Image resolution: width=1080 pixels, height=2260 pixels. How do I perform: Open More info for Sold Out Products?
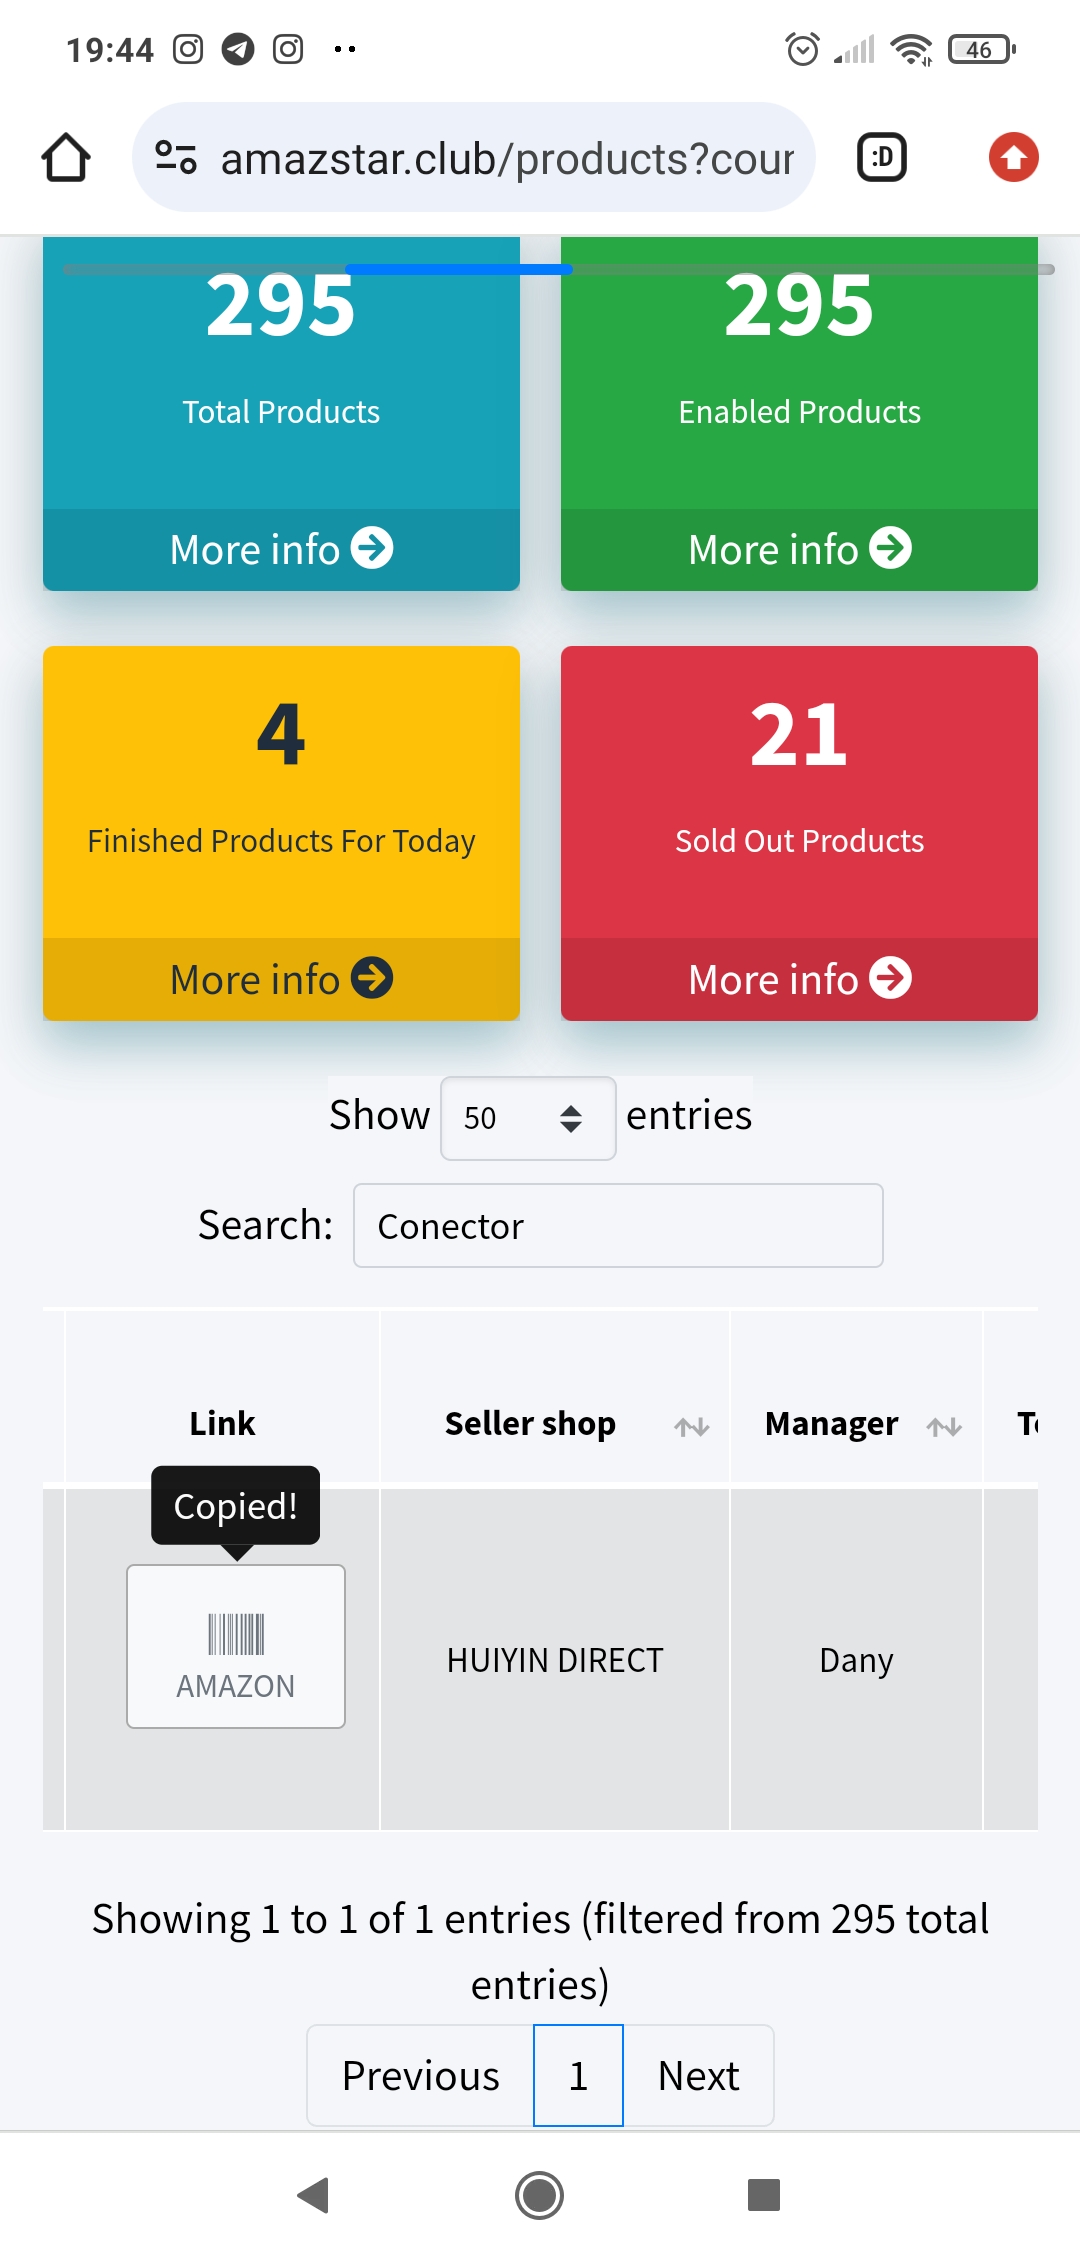(799, 979)
